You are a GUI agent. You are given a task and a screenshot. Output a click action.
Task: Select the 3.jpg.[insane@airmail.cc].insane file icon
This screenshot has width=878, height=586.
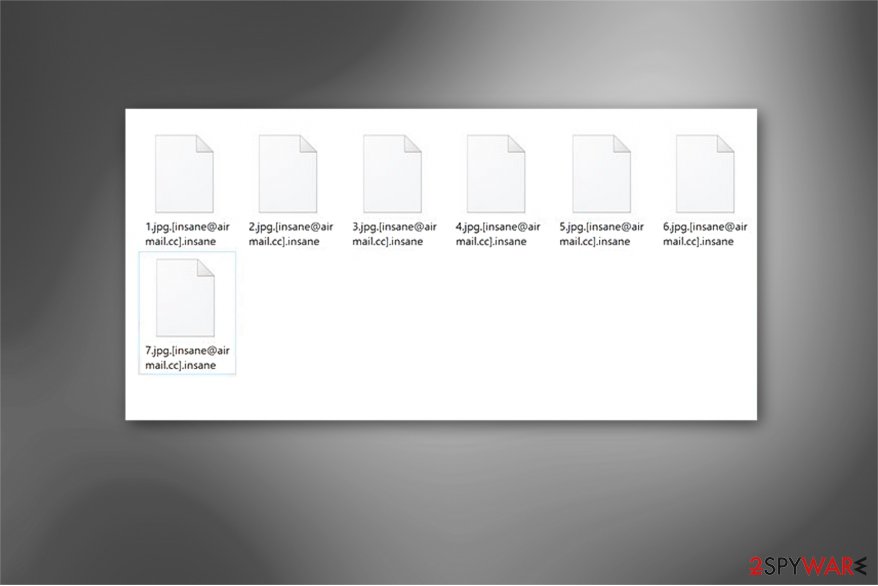point(392,174)
